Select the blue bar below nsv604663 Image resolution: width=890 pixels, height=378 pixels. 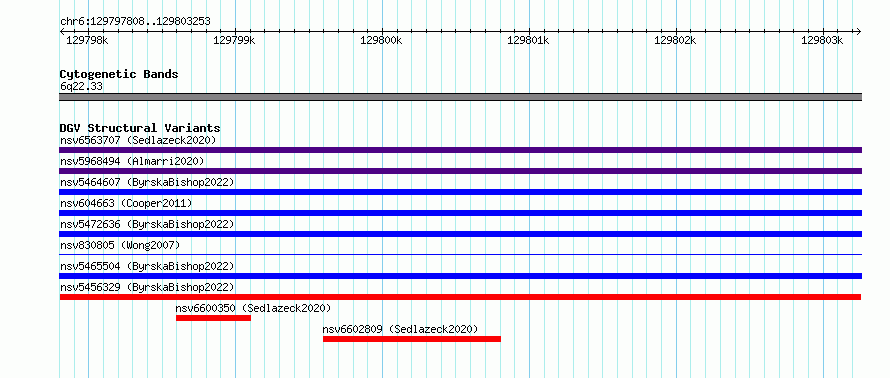pyautogui.click(x=460, y=213)
